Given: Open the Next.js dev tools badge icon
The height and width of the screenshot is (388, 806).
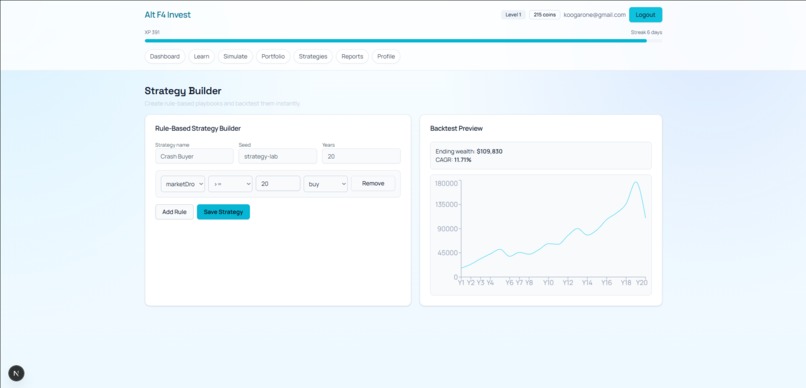Looking at the screenshot, I should 16,373.
